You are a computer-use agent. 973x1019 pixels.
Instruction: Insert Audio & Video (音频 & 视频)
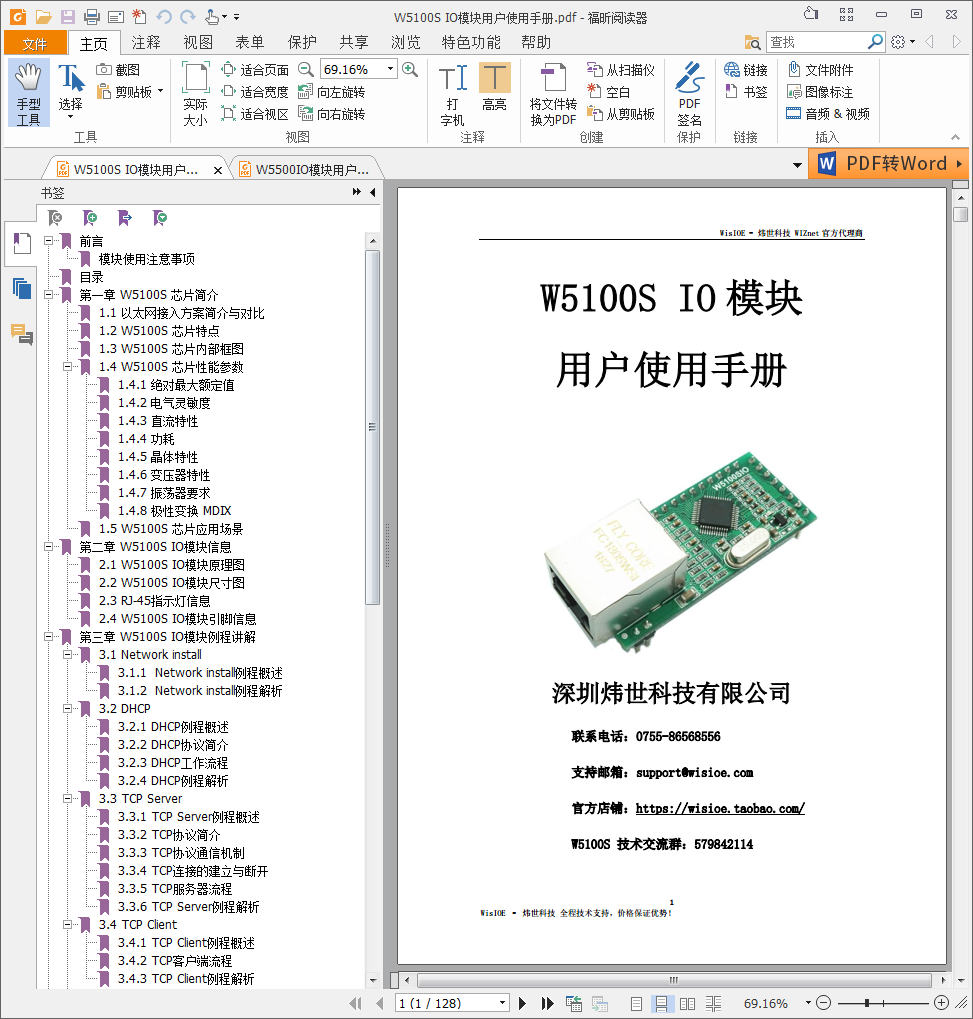[827, 114]
